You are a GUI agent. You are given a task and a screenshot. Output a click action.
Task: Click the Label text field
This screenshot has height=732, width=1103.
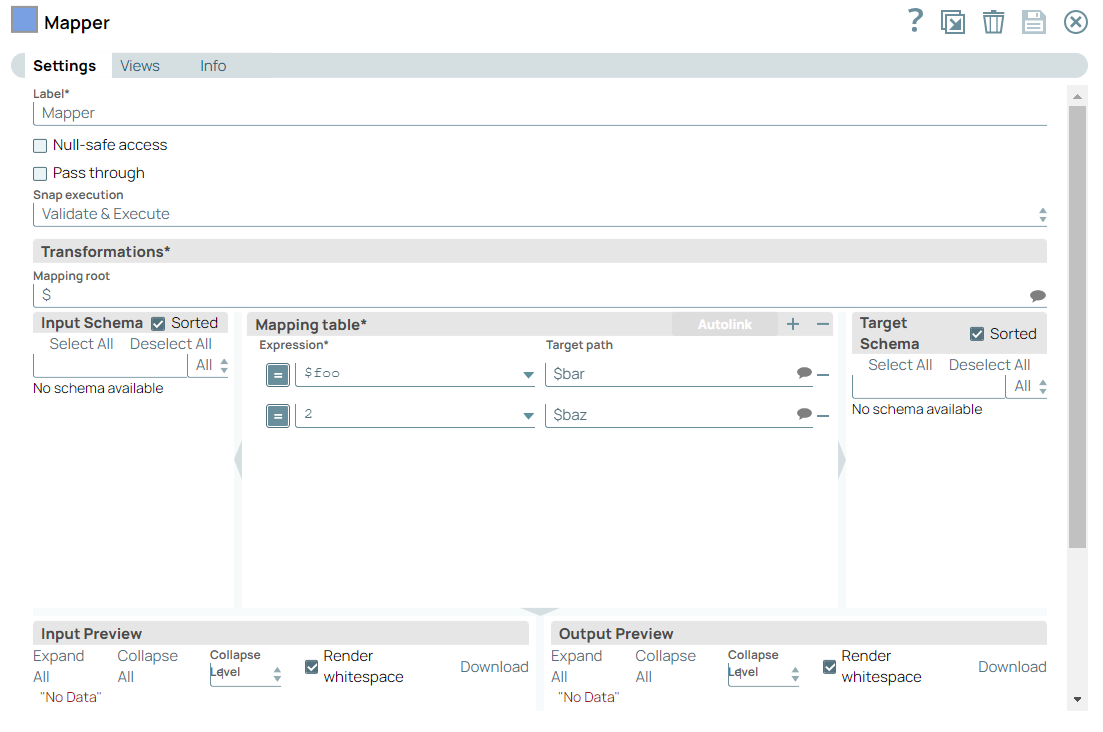point(540,113)
